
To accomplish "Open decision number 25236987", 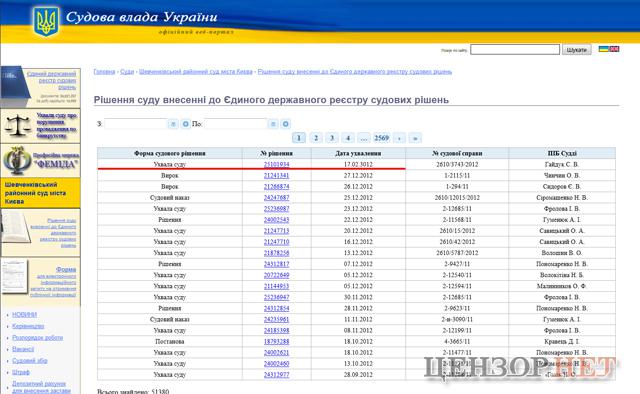I will (276, 209).
